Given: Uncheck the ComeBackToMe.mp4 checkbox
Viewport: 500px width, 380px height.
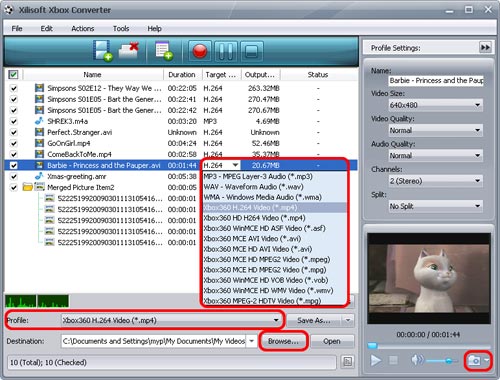Looking at the screenshot, I should tap(14, 154).
